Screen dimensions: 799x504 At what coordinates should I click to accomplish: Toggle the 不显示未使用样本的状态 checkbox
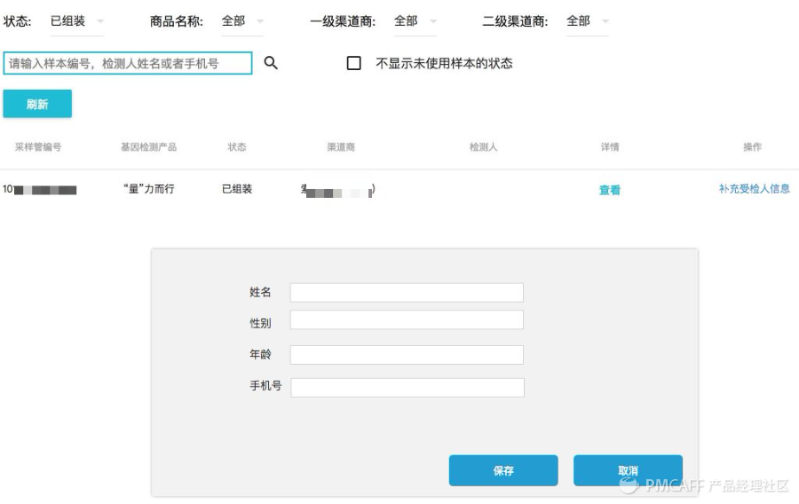point(354,63)
